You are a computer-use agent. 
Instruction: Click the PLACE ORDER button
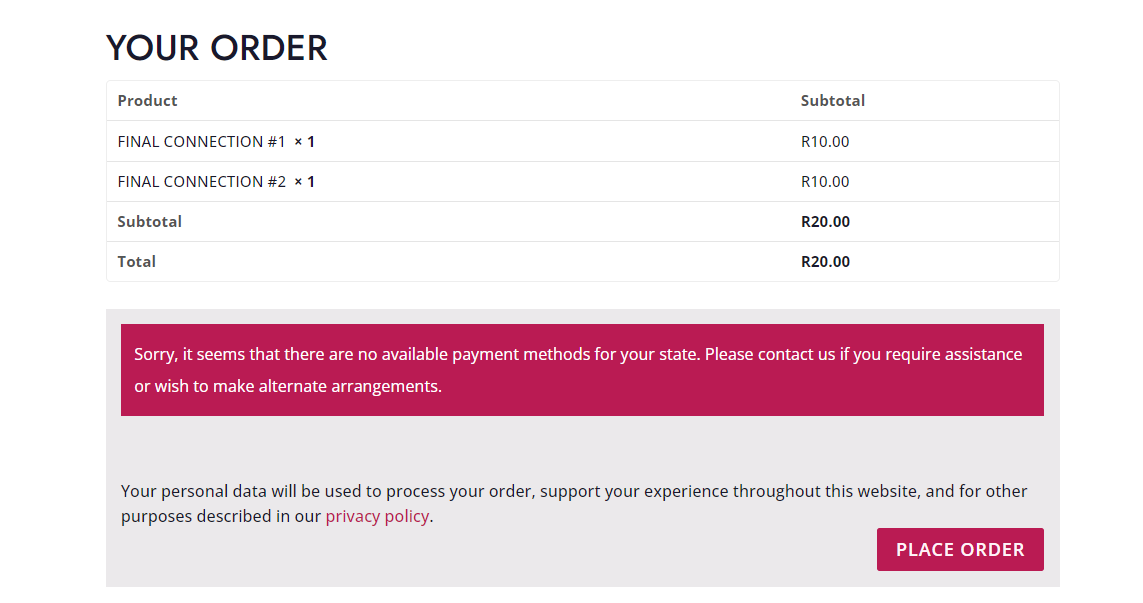959,549
